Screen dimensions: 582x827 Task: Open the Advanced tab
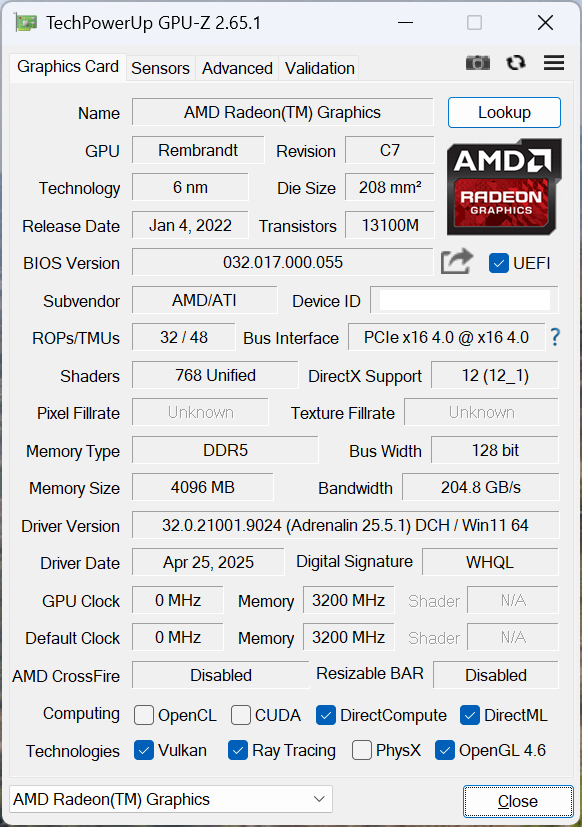237,68
